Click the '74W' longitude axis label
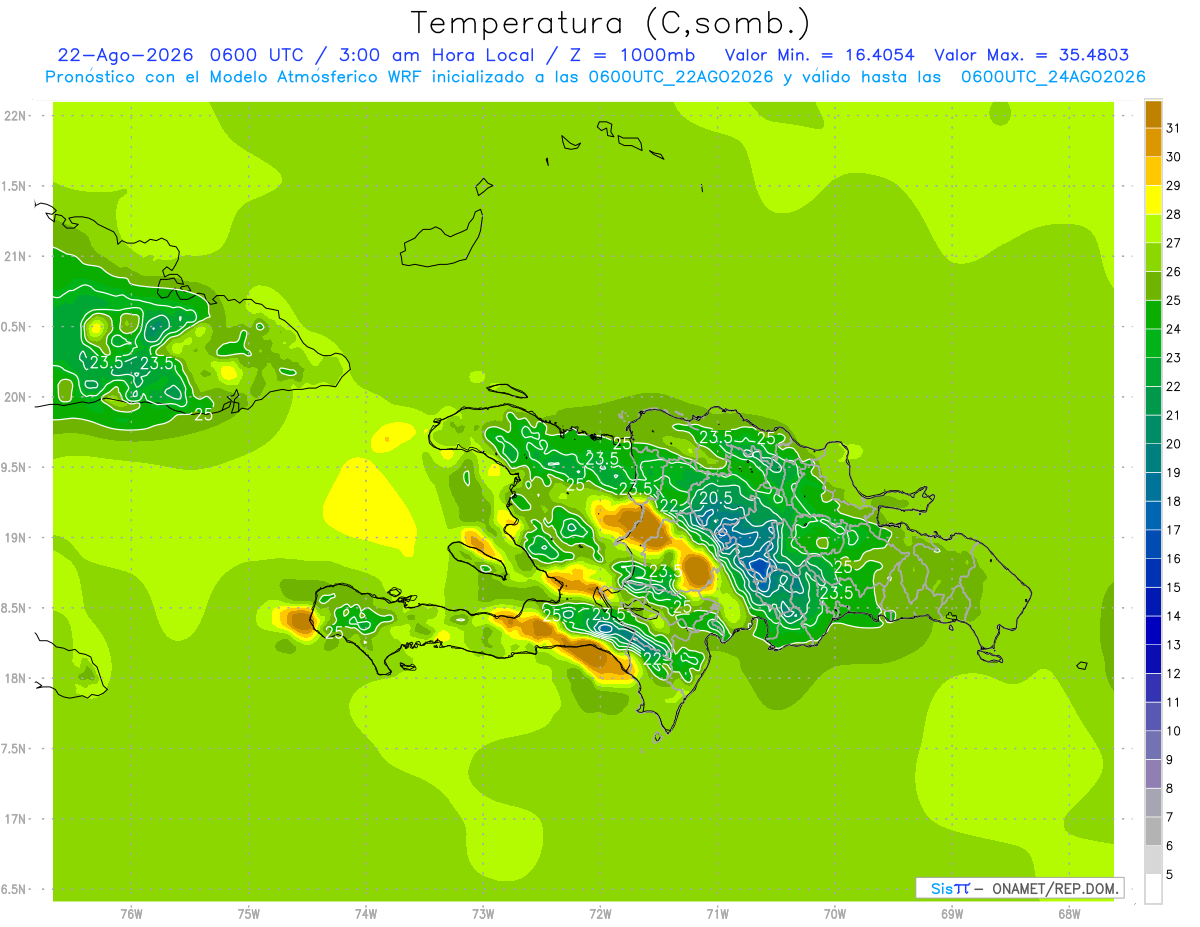 point(365,914)
